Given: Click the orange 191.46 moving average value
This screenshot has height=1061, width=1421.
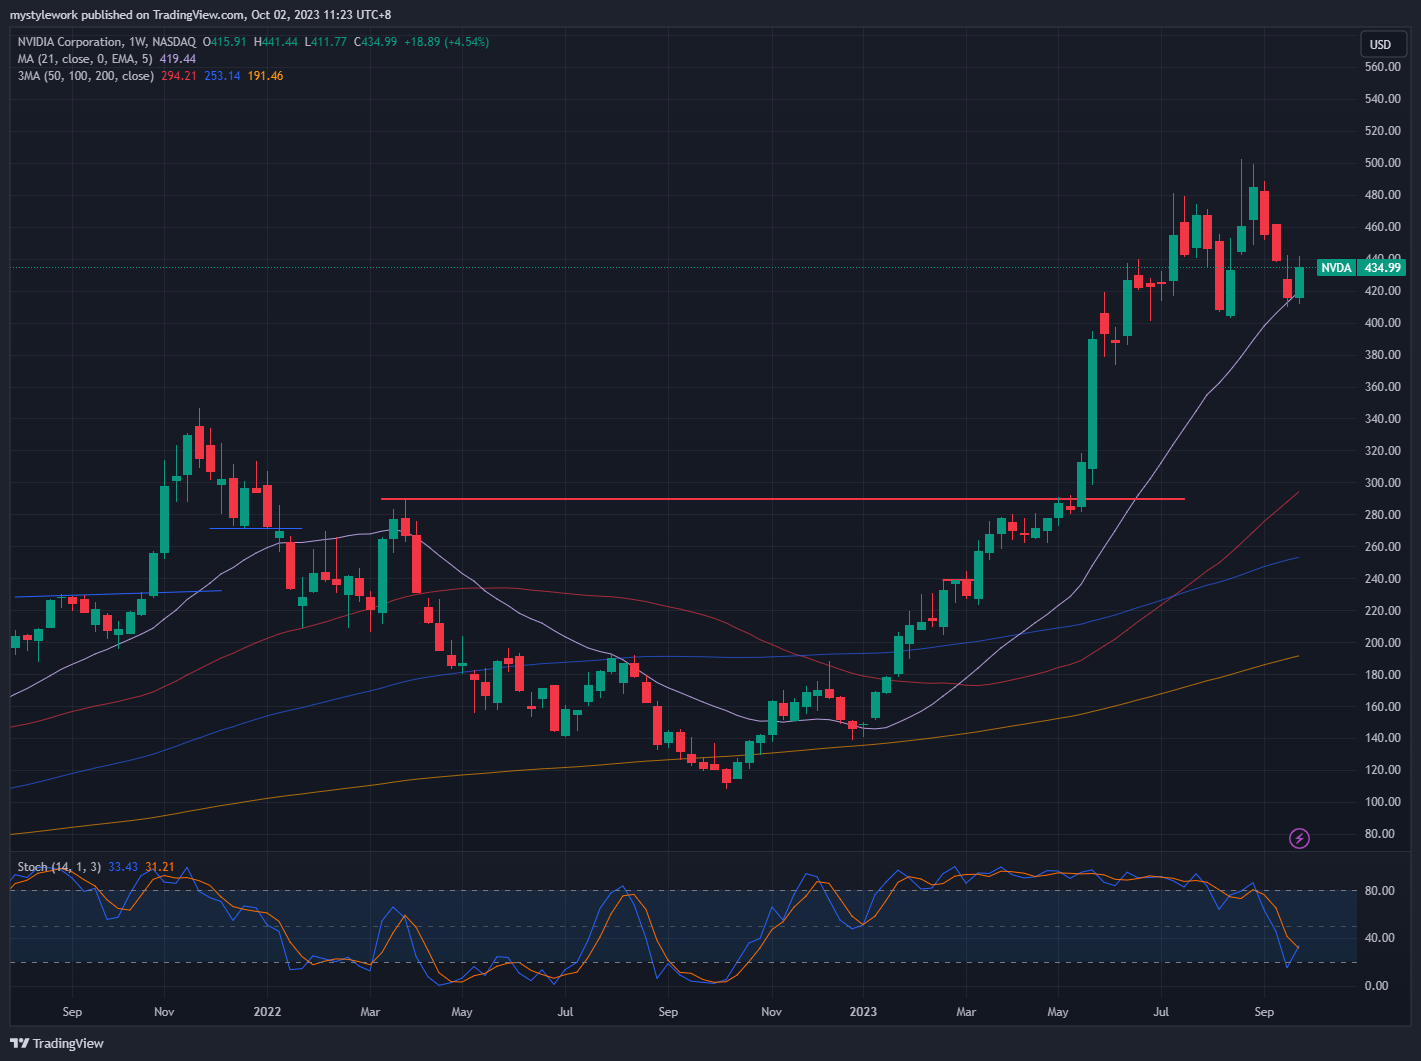Looking at the screenshot, I should (265, 76).
